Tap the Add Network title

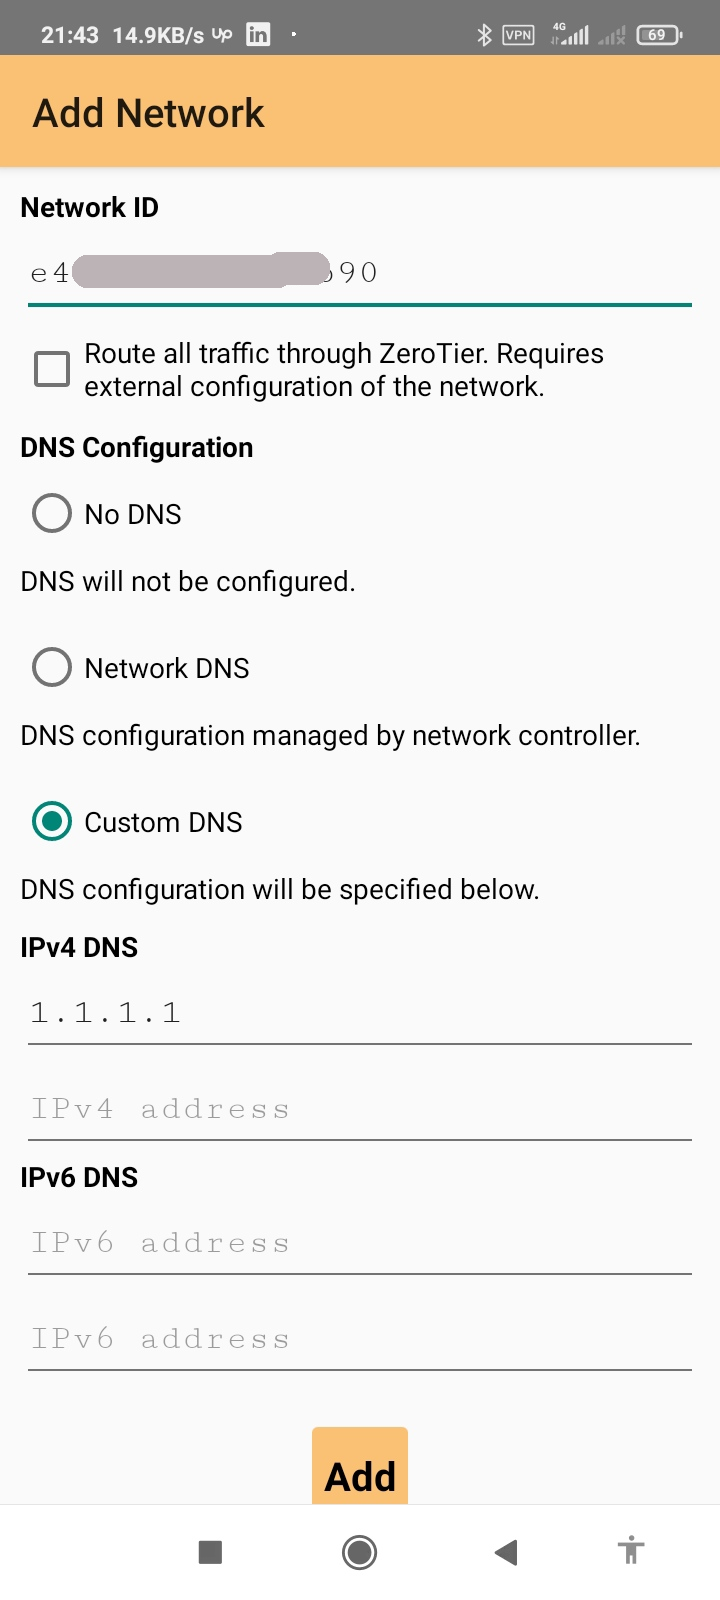click(x=149, y=113)
